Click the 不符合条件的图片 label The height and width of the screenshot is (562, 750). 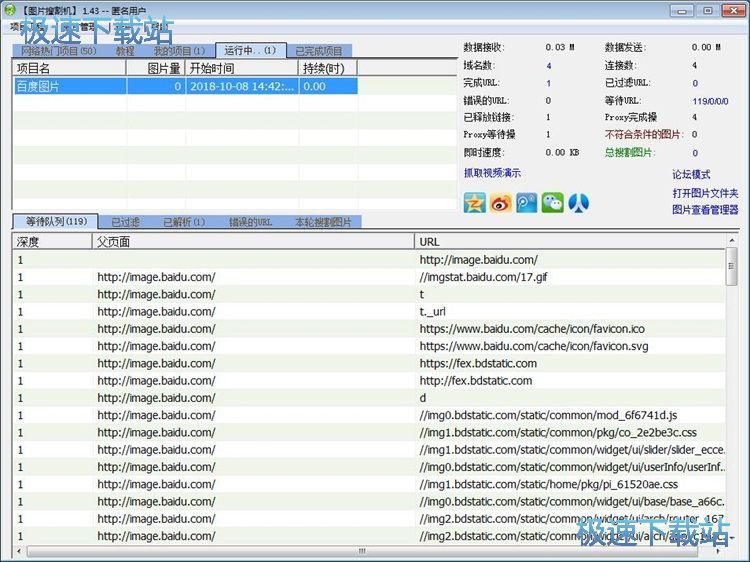click(x=644, y=134)
